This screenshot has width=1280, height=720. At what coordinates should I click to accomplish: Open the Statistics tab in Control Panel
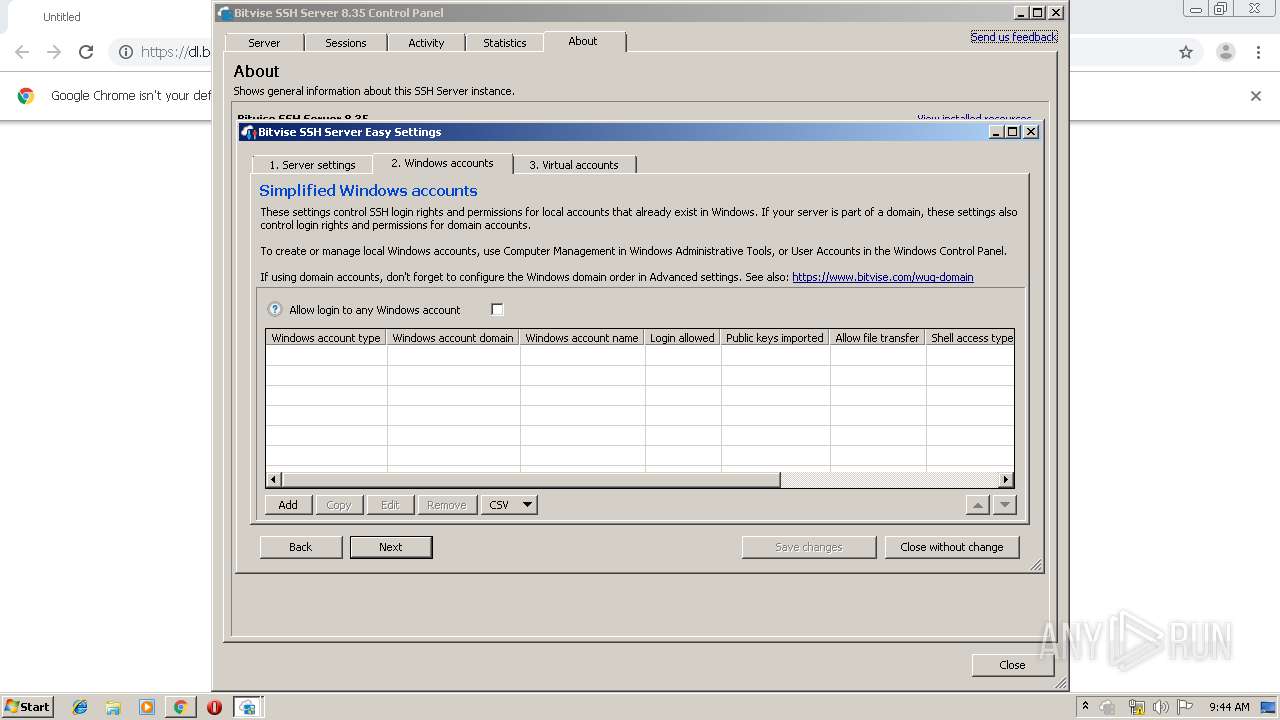(x=505, y=43)
